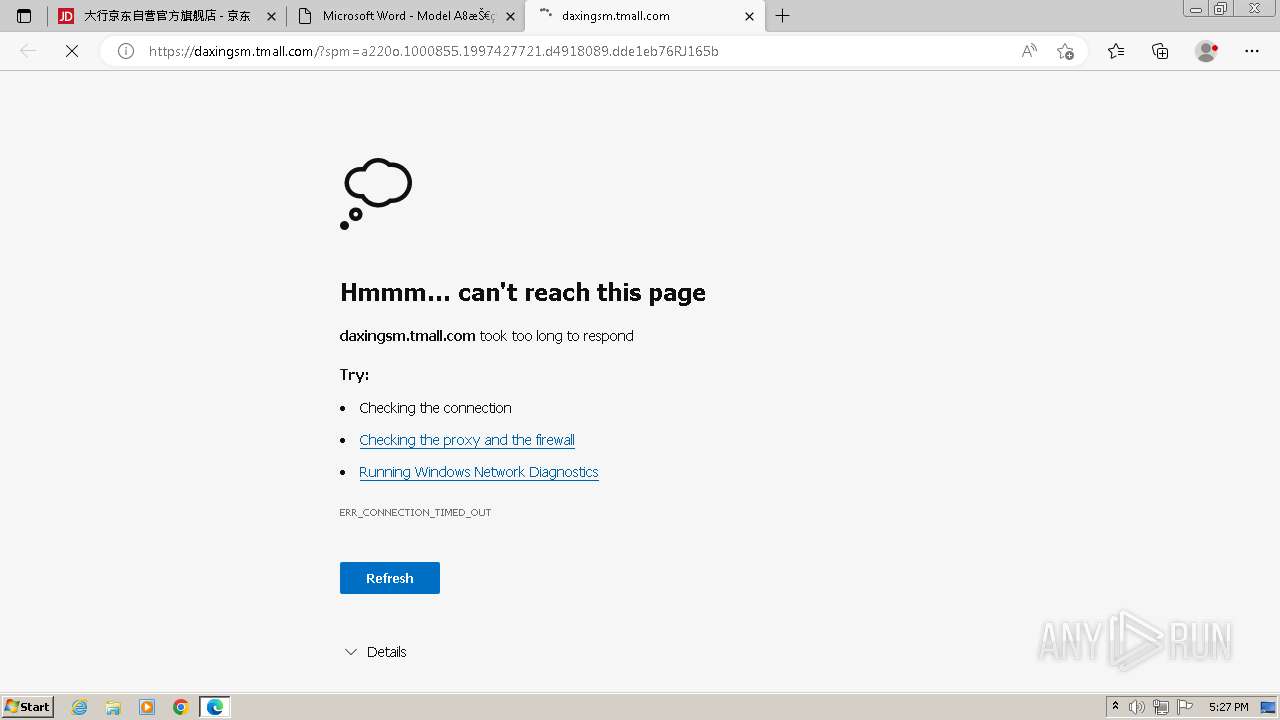Open Collections panel
This screenshot has width=1280, height=720.
click(1160, 51)
